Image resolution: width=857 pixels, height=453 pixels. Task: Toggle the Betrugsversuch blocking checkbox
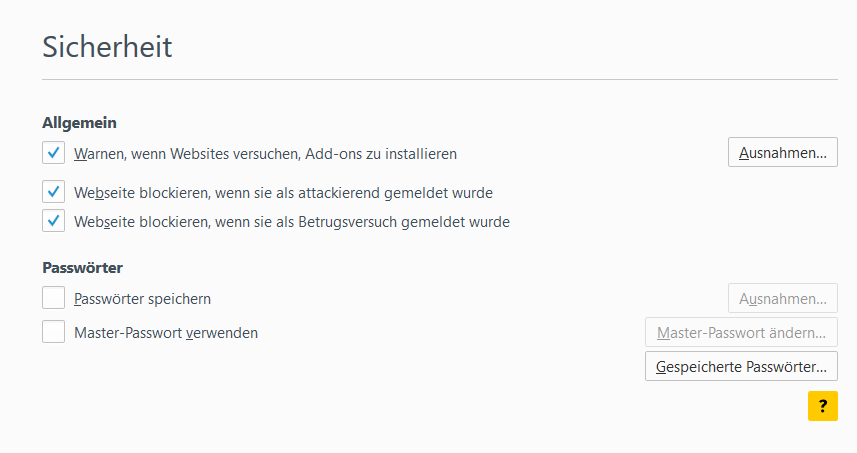(x=54, y=221)
